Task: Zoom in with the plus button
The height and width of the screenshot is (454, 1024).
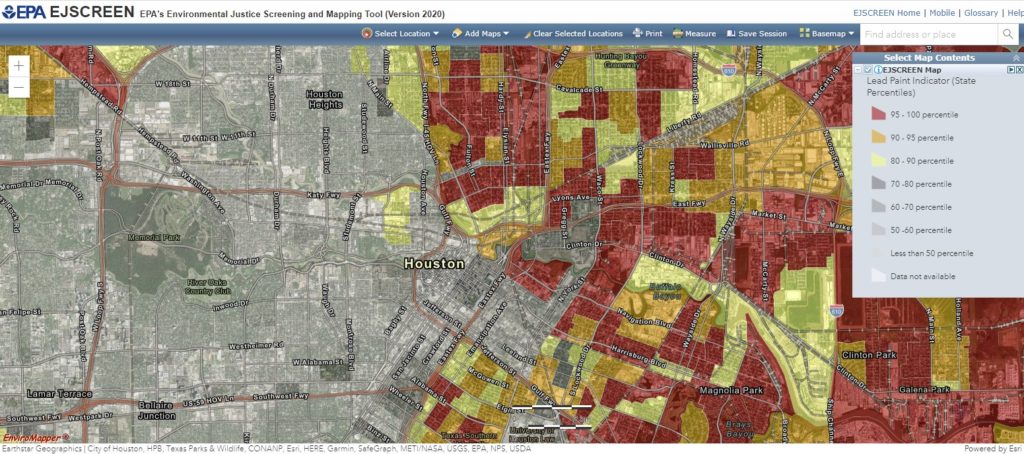Action: pos(19,65)
